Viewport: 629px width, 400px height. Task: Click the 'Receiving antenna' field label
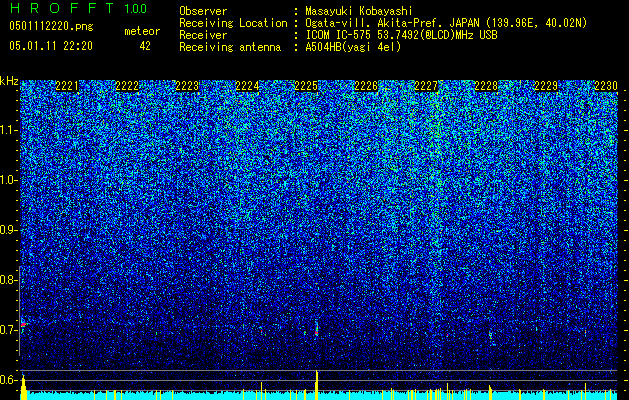230,47
